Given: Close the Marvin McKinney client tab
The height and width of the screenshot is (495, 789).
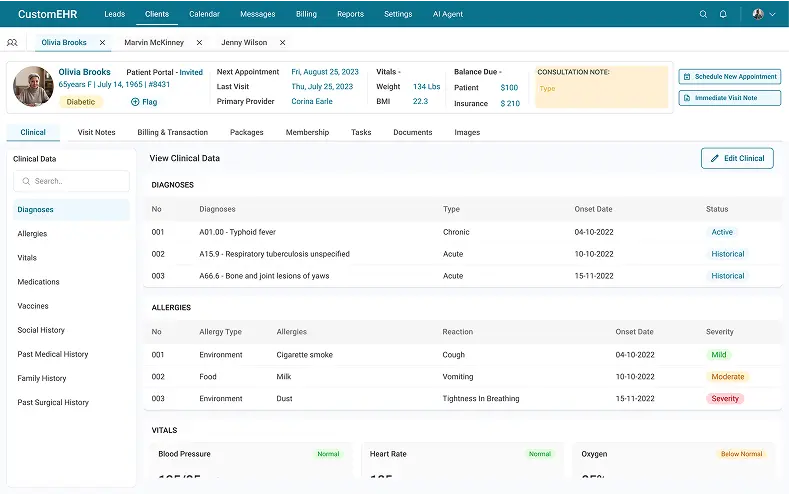Looking at the screenshot, I should (x=199, y=43).
